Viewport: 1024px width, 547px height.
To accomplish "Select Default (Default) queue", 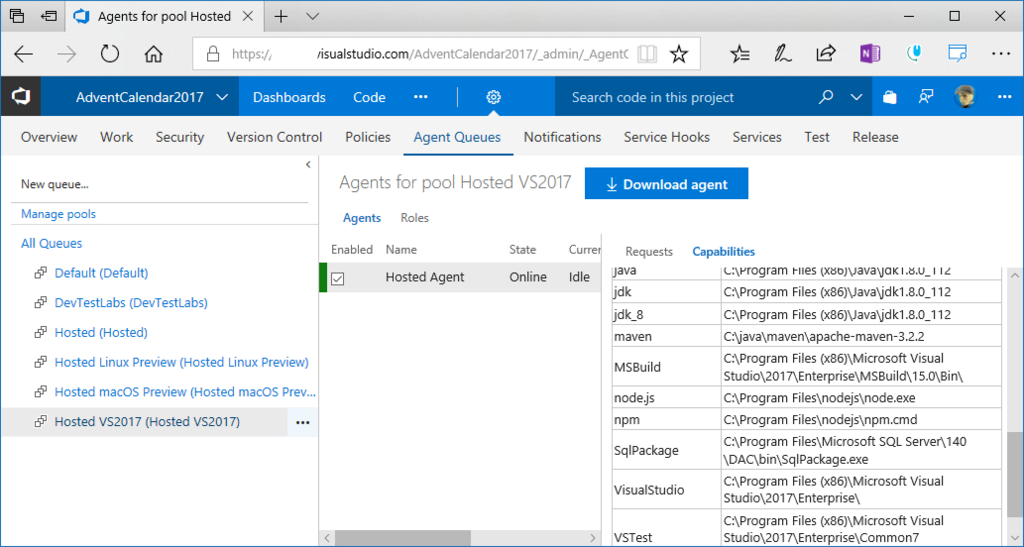I will coord(101,273).
